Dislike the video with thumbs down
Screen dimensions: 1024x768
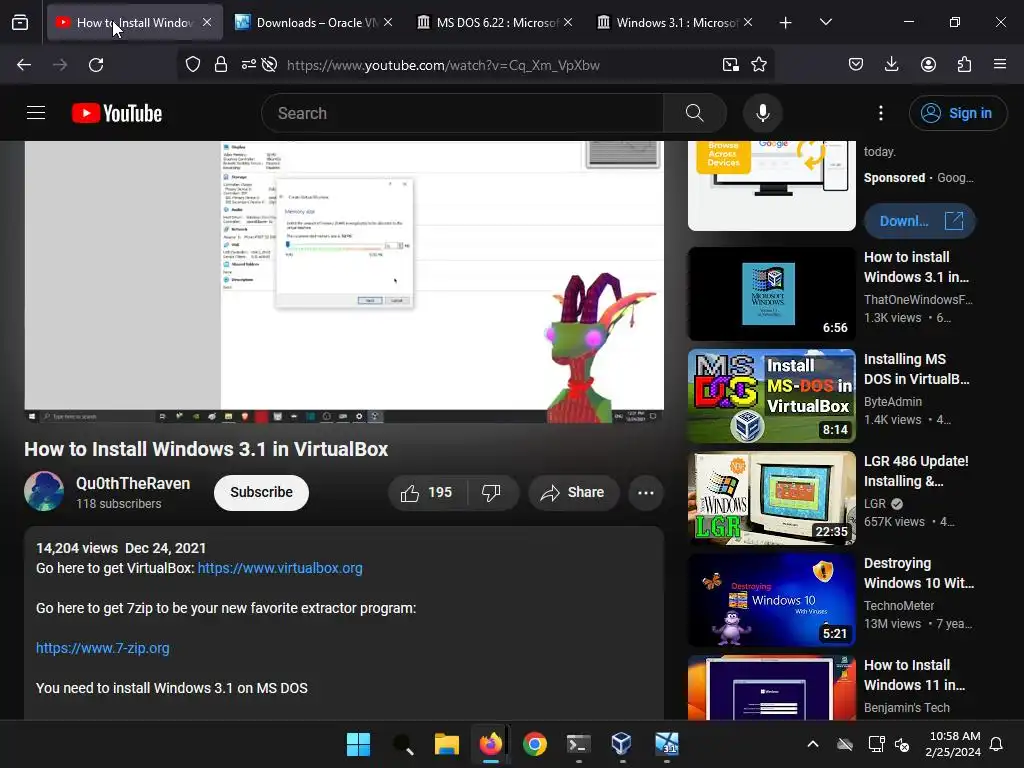tap(492, 492)
